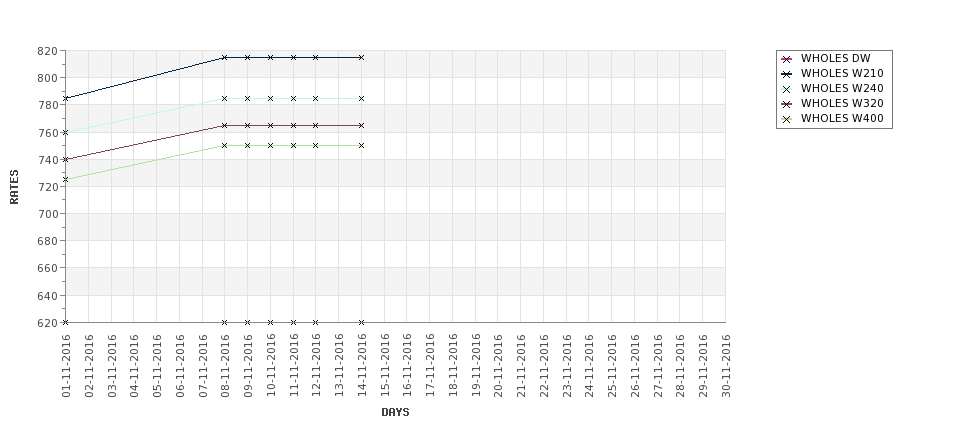Click W210 data point at 09-11-2016
The width and height of the screenshot is (975, 429).
[247, 57]
